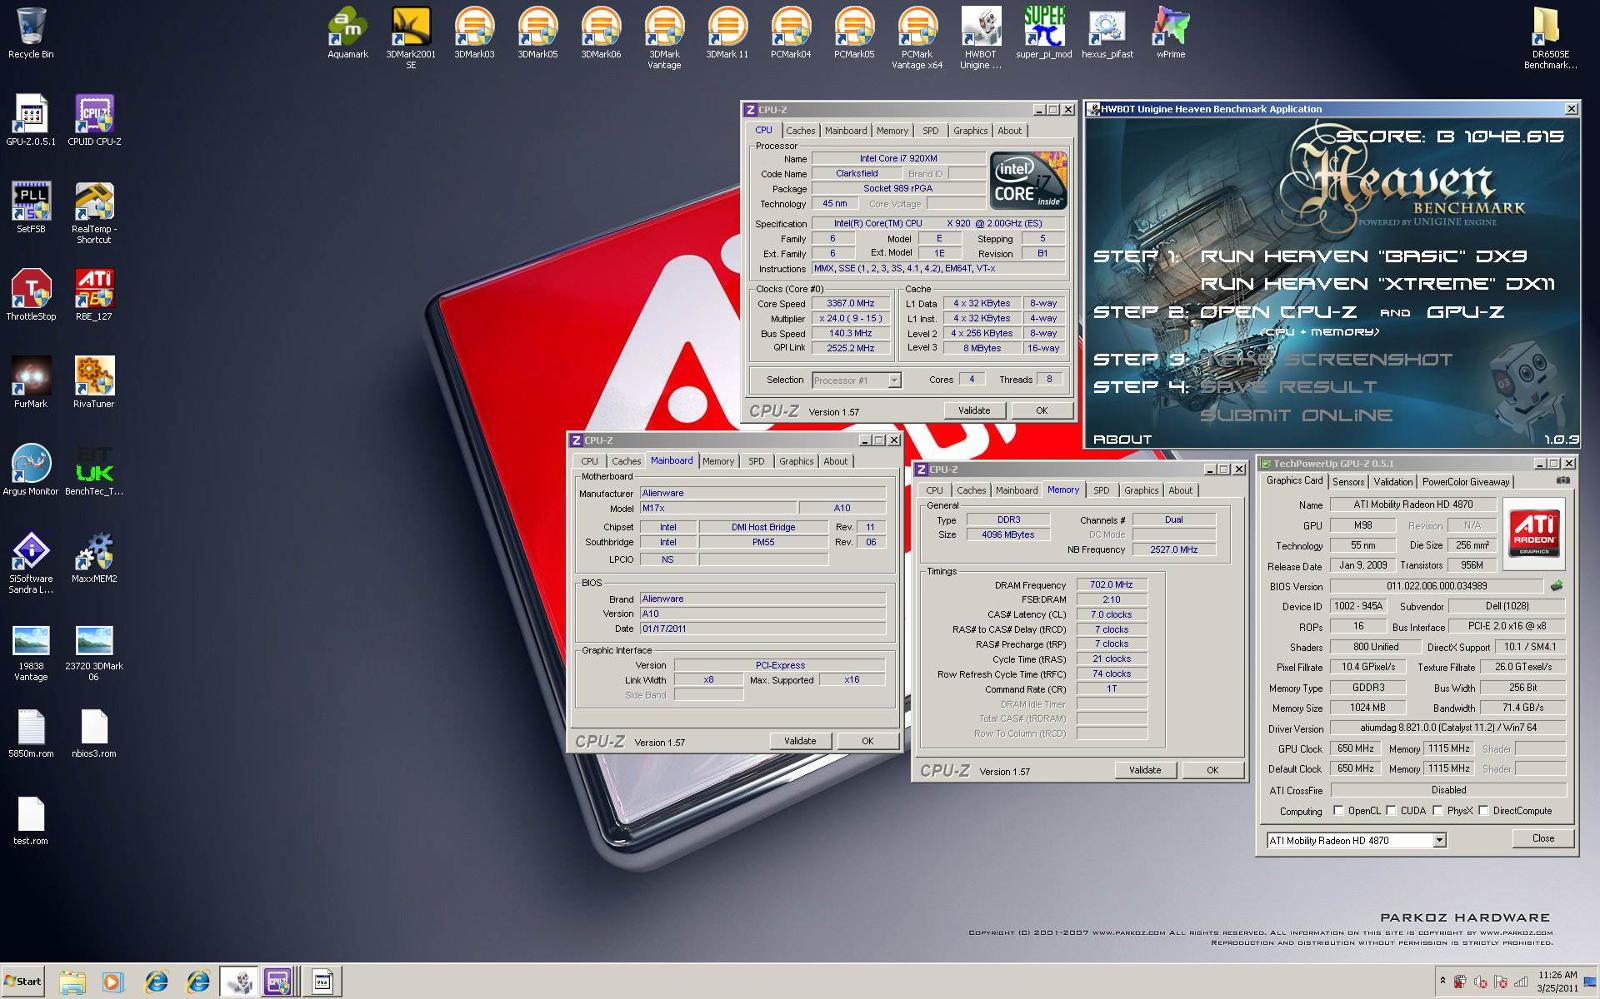Open the PCMark04 desktop icon
The width and height of the screenshot is (1600, 999).
[790, 33]
